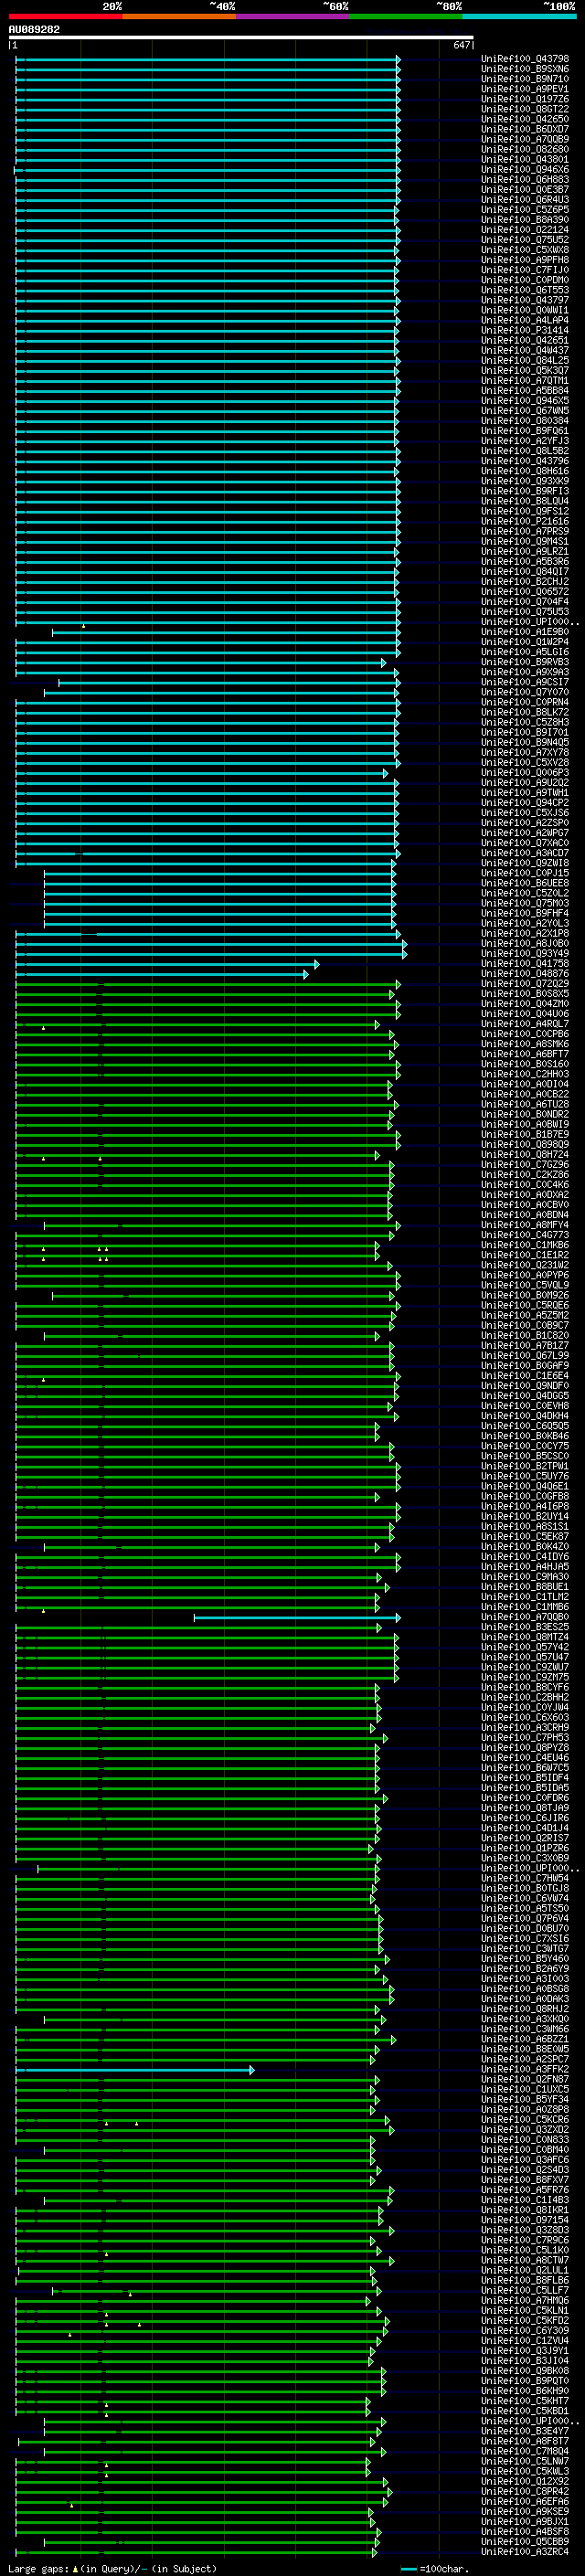Open hit UniRef100_Q6R4U3
The height and width of the screenshot is (2576, 585).
pyautogui.click(x=525, y=199)
